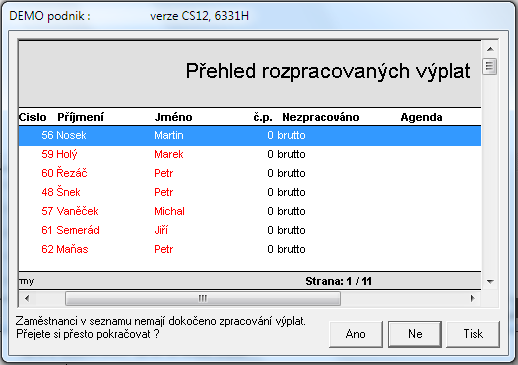Select the row for 61 Semerád
This screenshot has height=365, width=518.
point(250,230)
